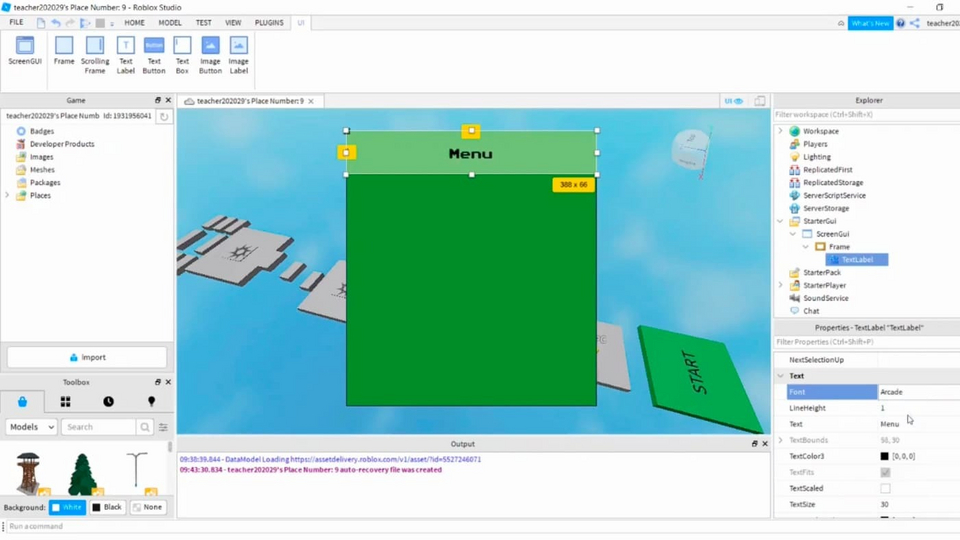The height and width of the screenshot is (540, 960).
Task: Expand the TextBounds property
Action: click(780, 440)
